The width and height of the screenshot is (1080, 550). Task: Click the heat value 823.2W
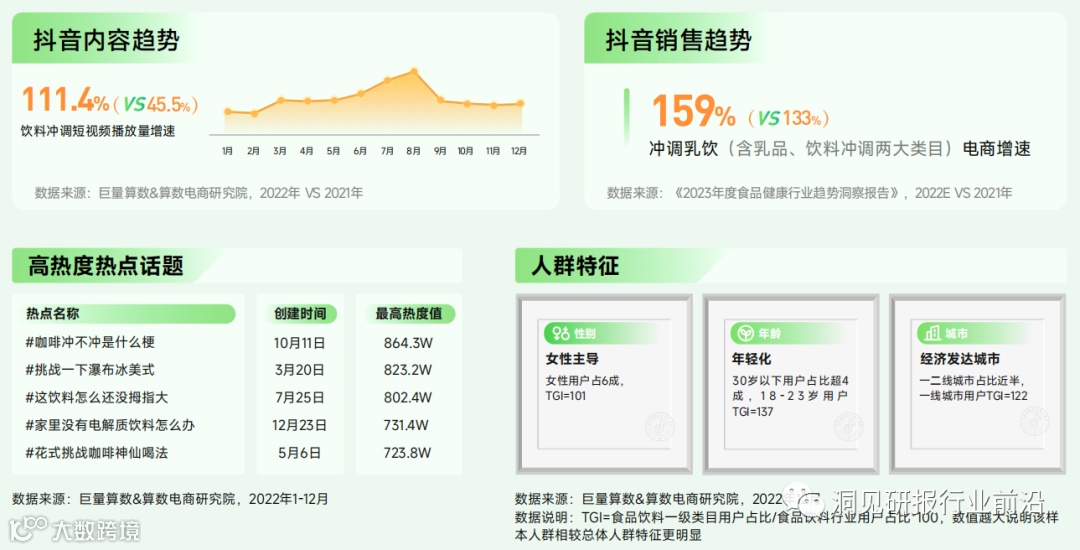coord(408,370)
